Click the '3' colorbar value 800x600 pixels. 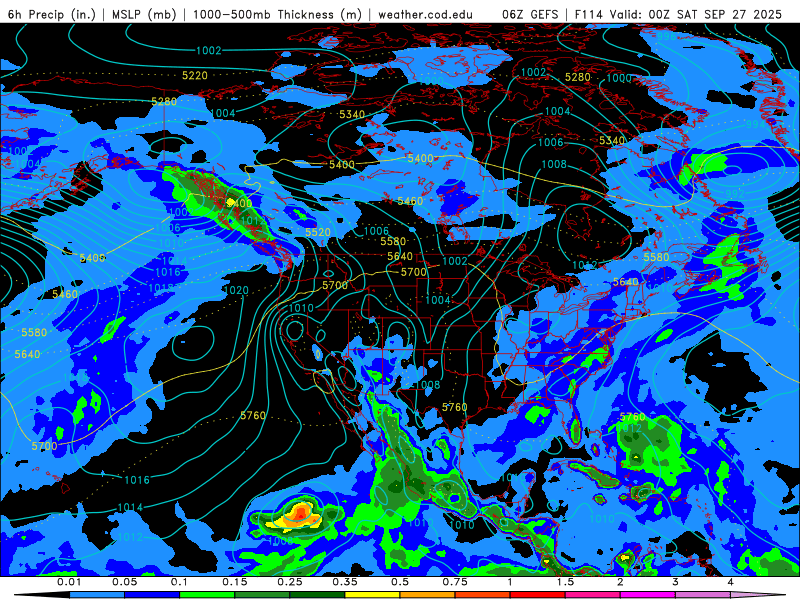pyautogui.click(x=676, y=582)
